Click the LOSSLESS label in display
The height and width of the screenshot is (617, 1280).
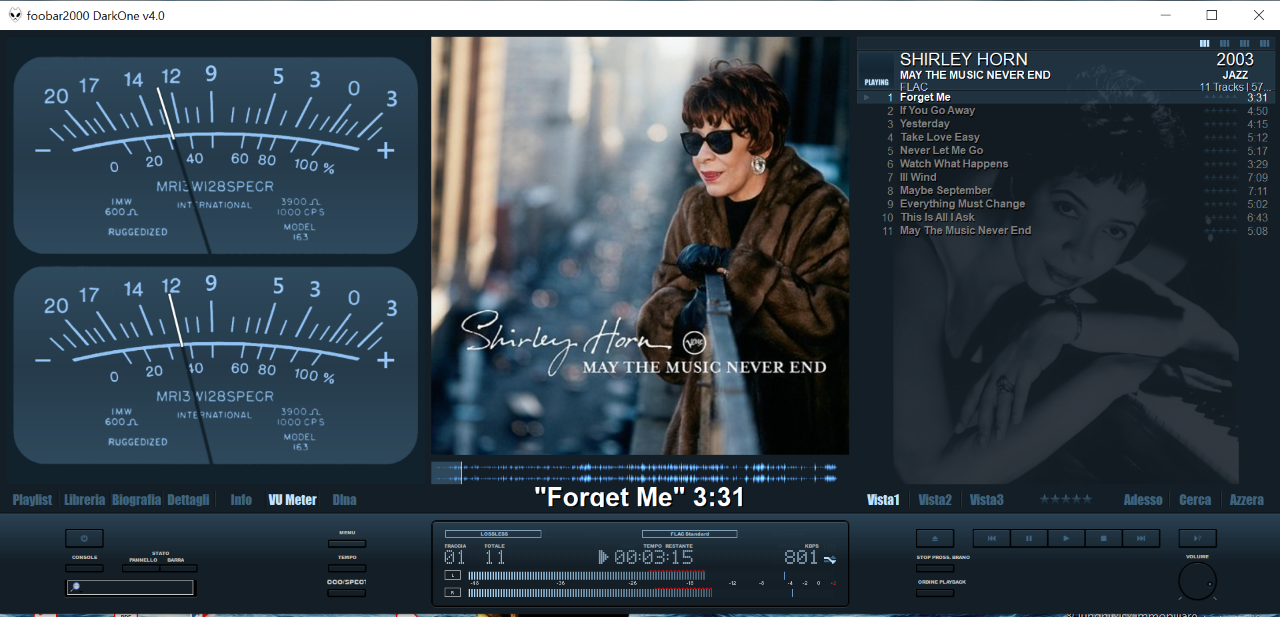(x=493, y=534)
